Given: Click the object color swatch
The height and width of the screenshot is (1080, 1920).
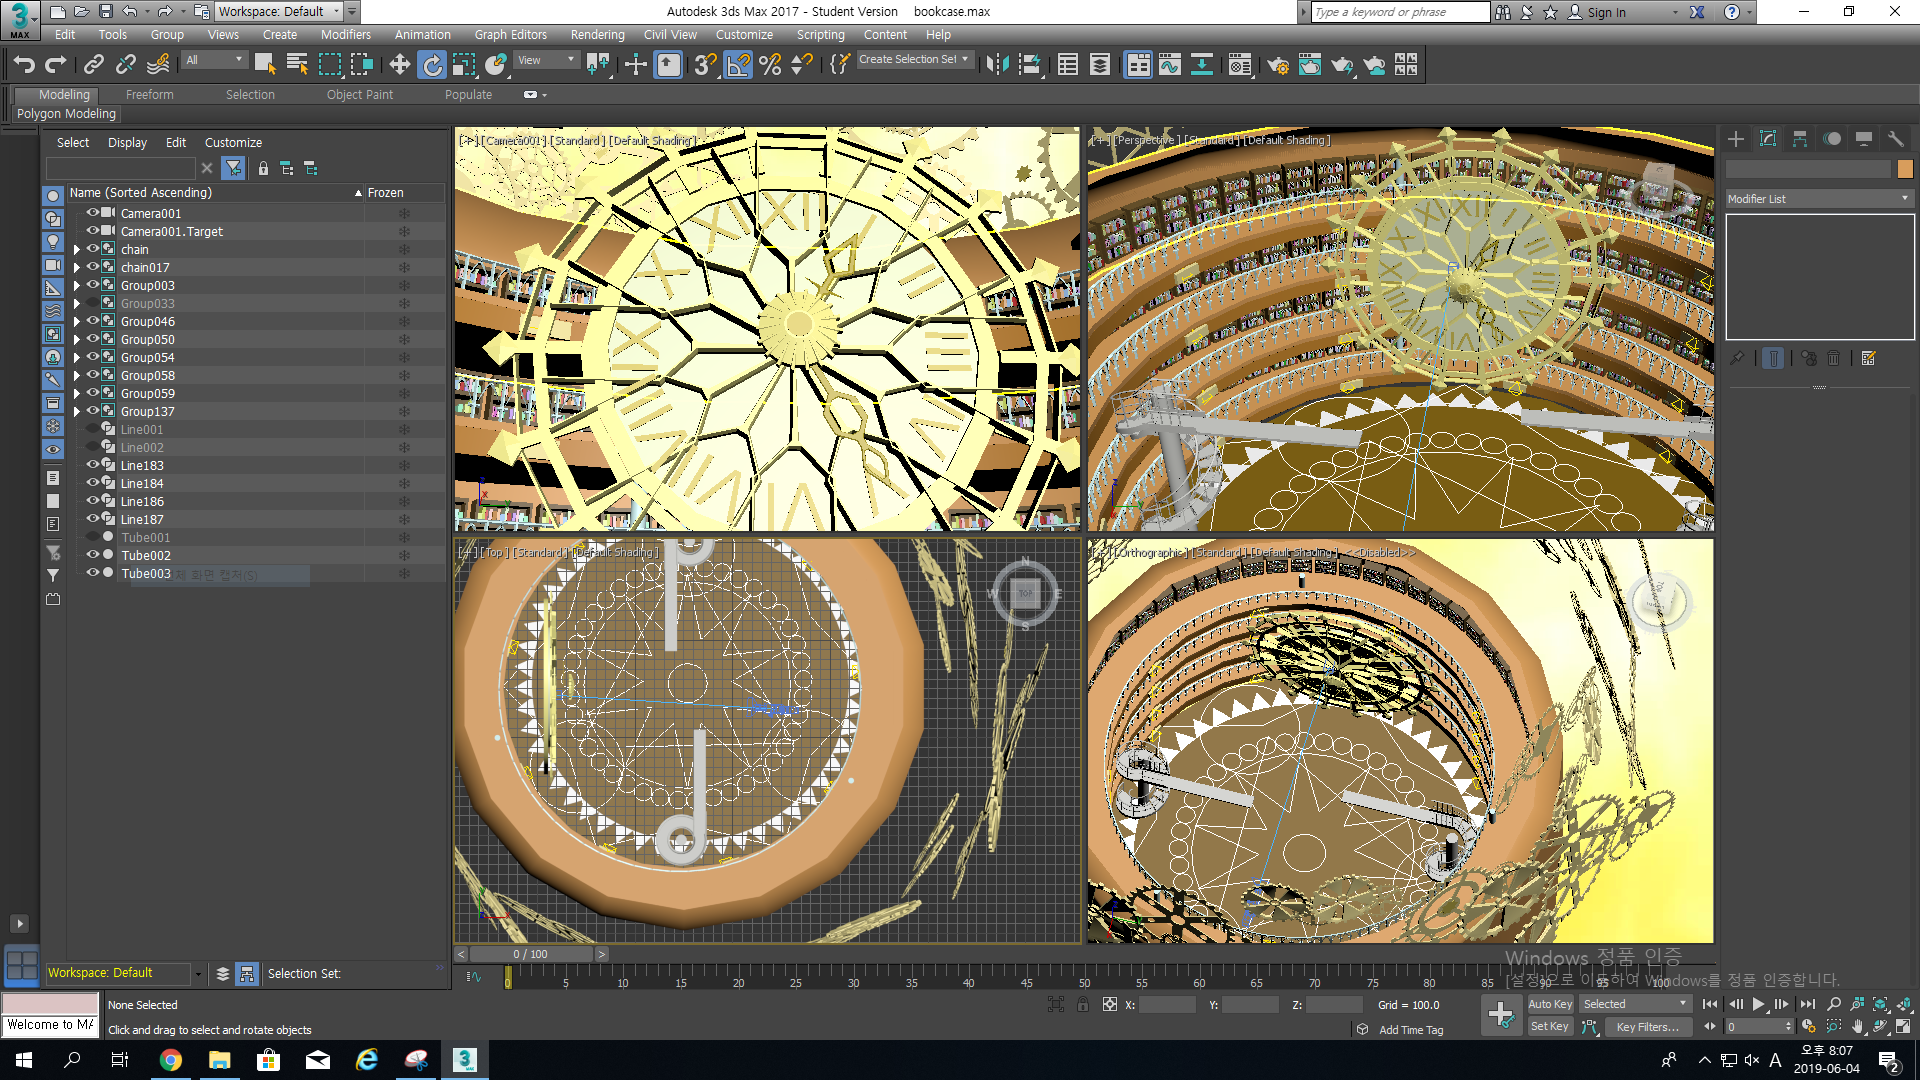Looking at the screenshot, I should click(1905, 169).
